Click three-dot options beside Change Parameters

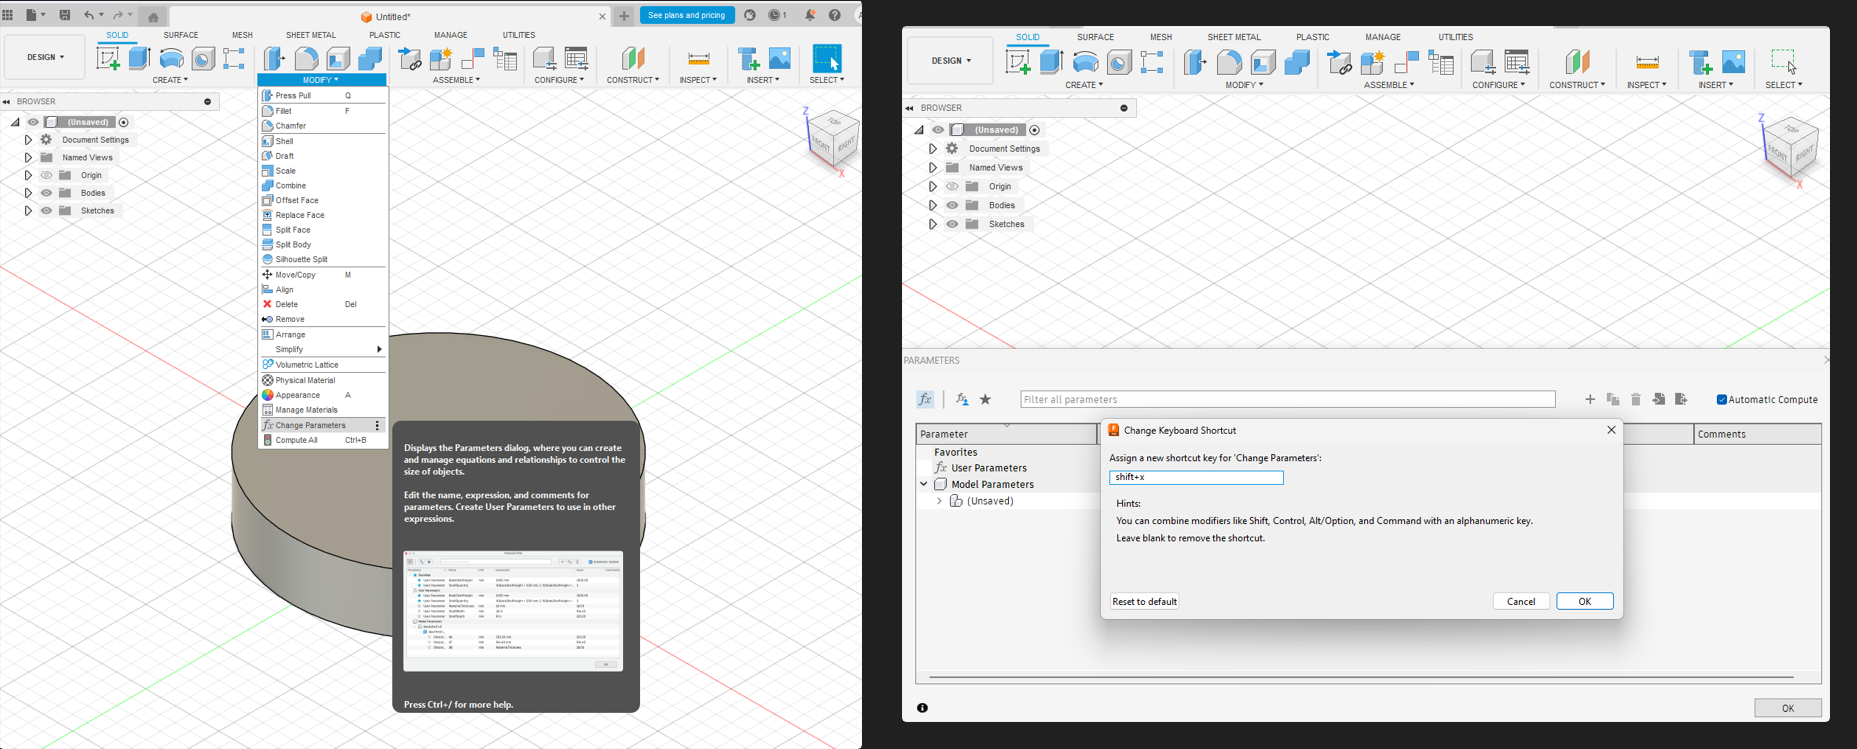[x=377, y=425]
